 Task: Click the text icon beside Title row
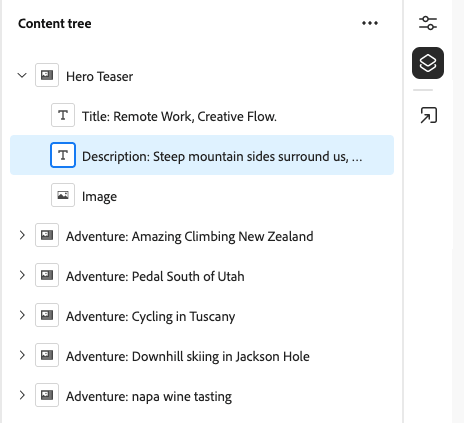pyautogui.click(x=63, y=115)
